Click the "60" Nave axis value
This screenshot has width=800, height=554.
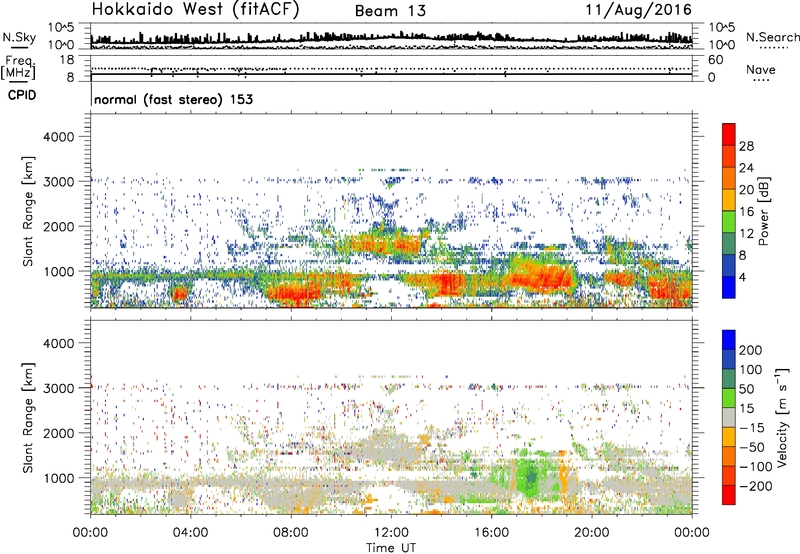tap(716, 60)
